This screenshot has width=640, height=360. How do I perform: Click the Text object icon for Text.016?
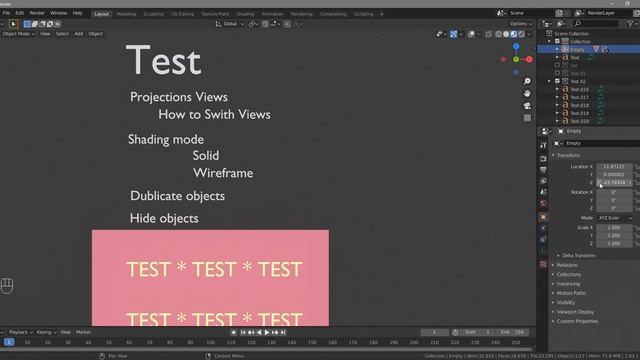pyautogui.click(x=565, y=89)
